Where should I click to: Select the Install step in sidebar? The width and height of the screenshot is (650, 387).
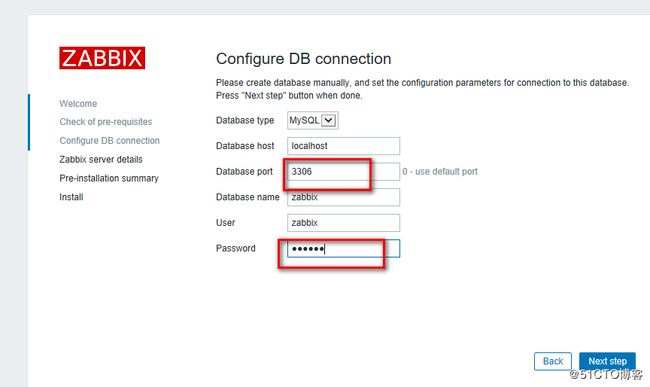click(x=71, y=197)
